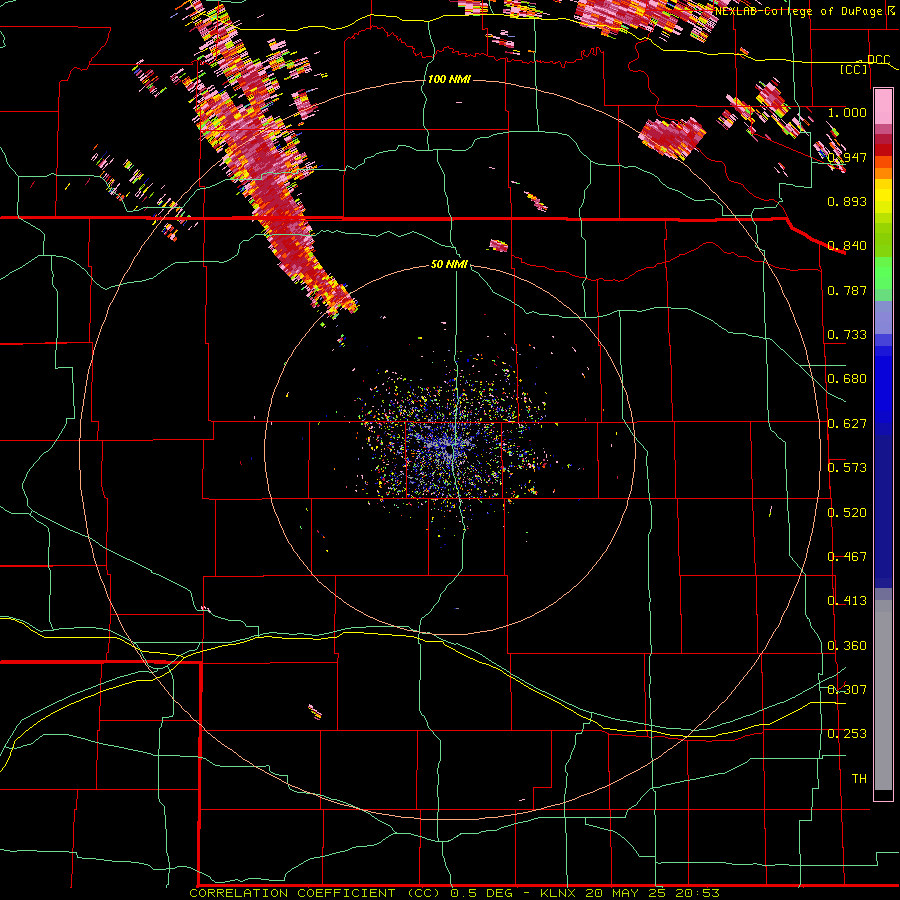Pick the yellow segment of the color bar
Viewport: 900px width, 900px height.
coord(883,196)
